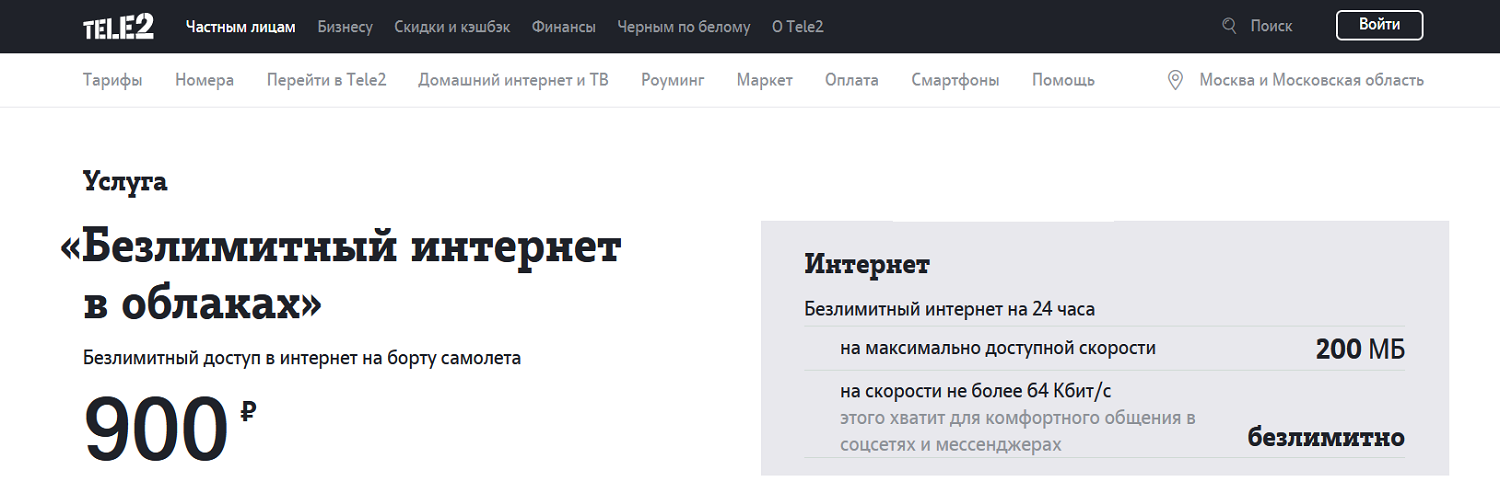The width and height of the screenshot is (1500, 493).
Task: Click the search magnifier icon
Action: 1230,26
